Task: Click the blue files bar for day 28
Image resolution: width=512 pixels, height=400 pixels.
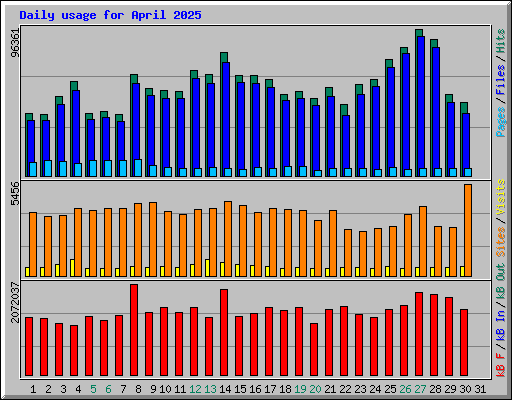Action: (x=436, y=108)
